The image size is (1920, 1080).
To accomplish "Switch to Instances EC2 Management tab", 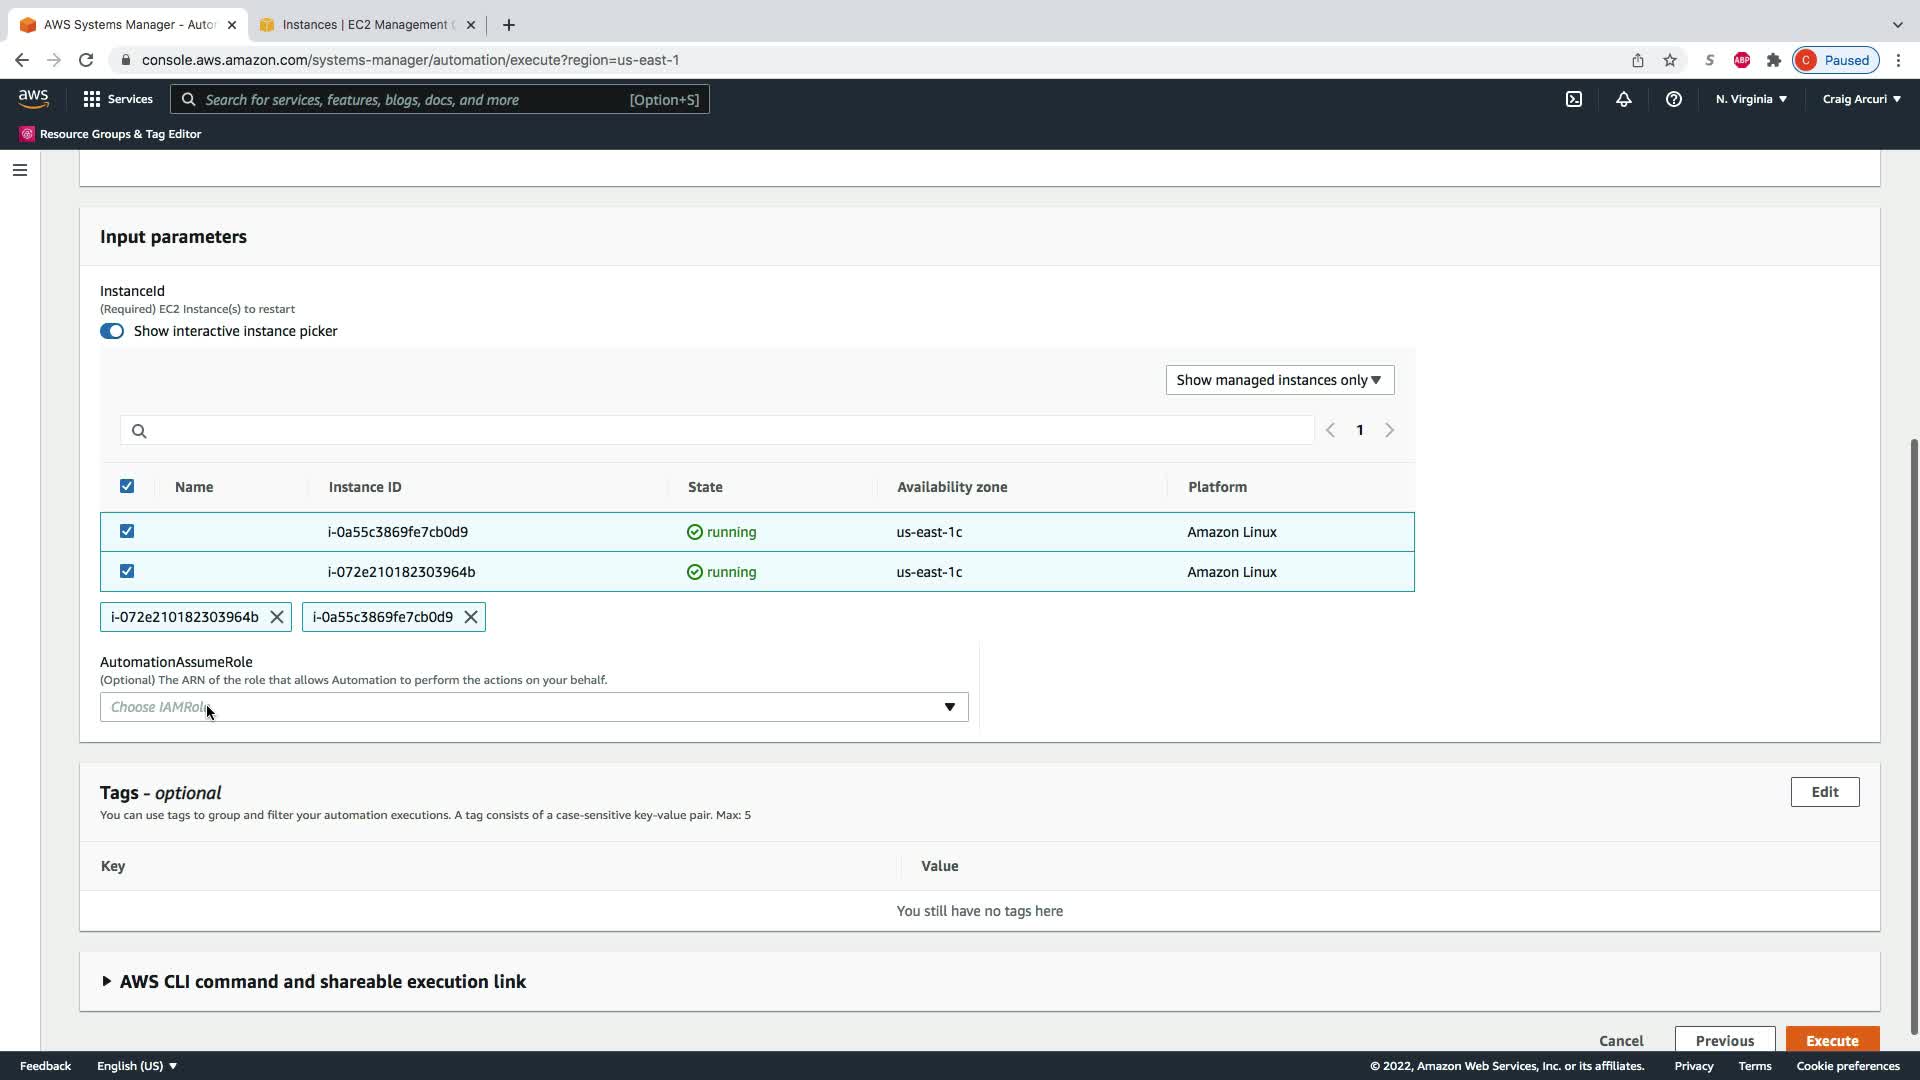I will click(x=365, y=25).
